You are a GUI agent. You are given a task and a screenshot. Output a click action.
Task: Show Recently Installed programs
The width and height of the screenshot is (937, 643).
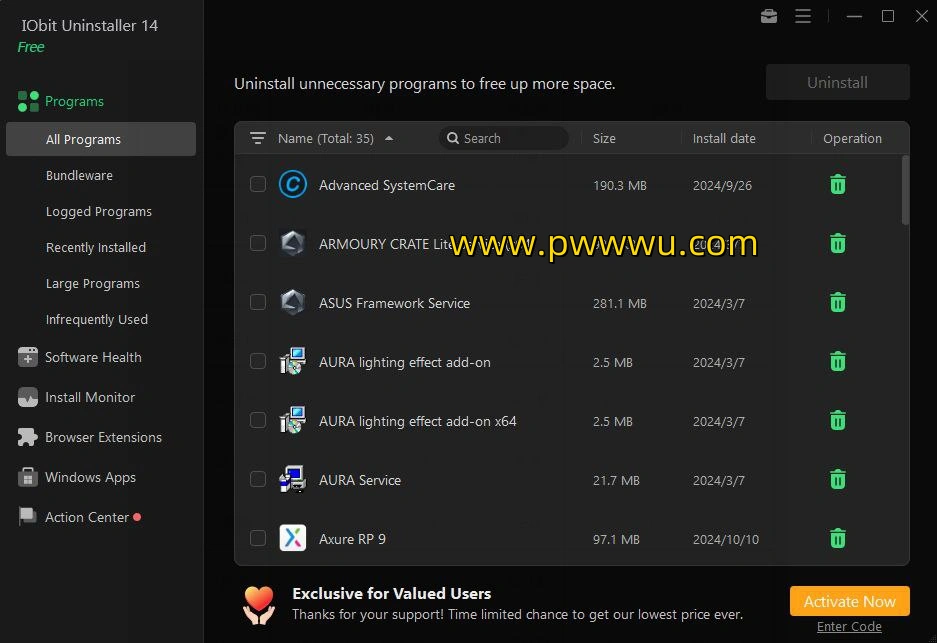(x=96, y=247)
